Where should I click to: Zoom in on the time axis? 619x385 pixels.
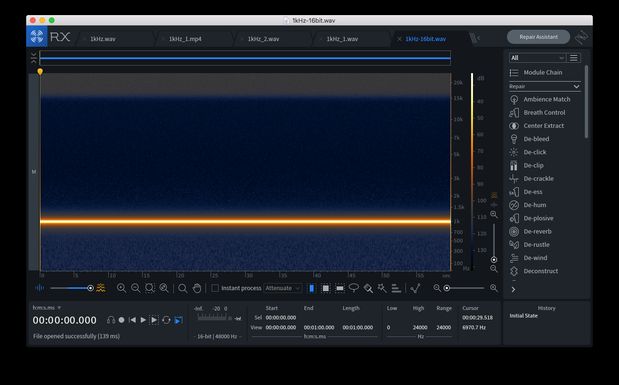point(121,288)
